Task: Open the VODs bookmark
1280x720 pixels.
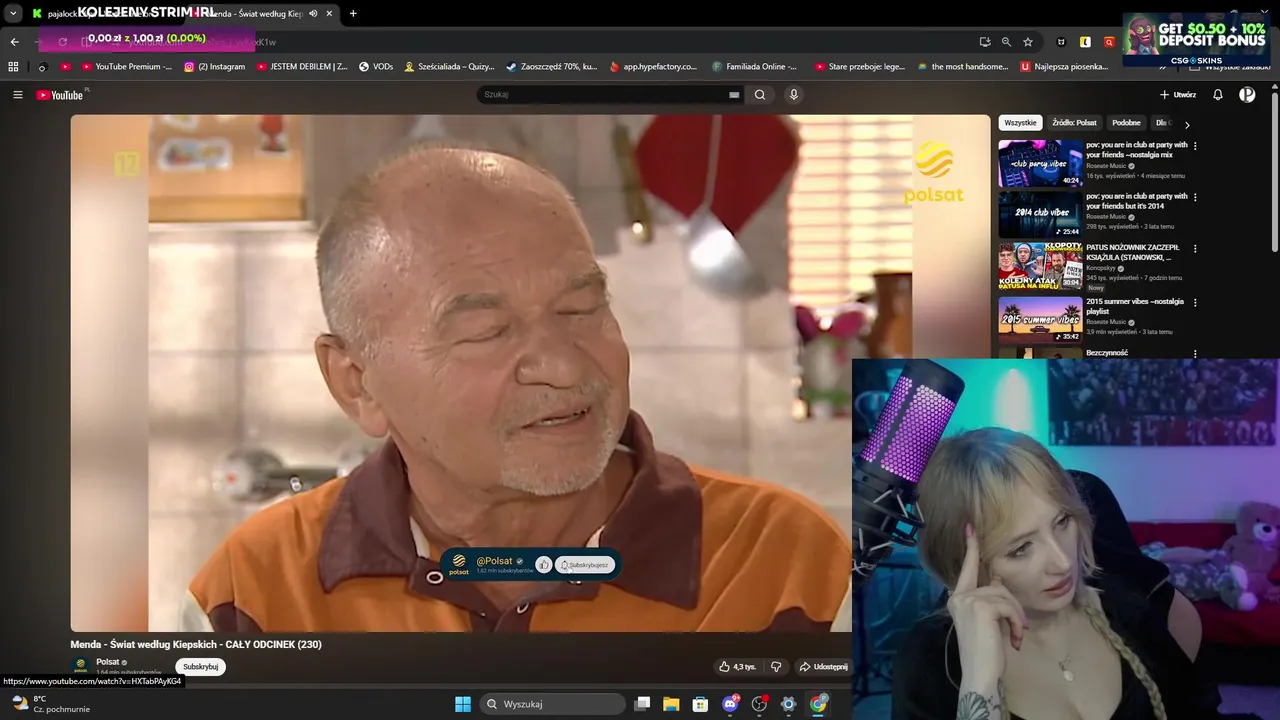Action: click(x=376, y=67)
